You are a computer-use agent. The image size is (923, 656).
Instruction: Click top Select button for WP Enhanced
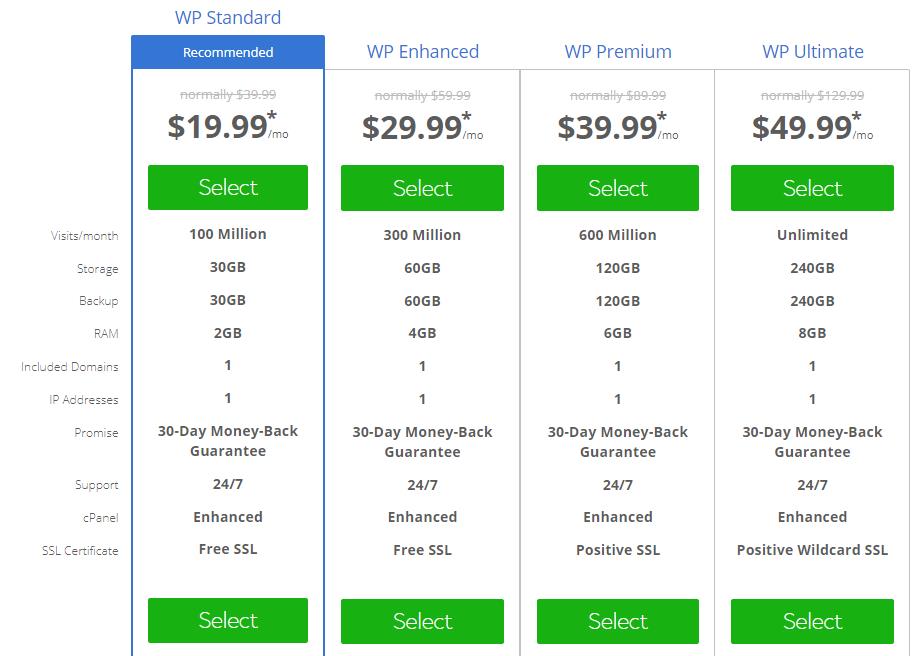[422, 188]
